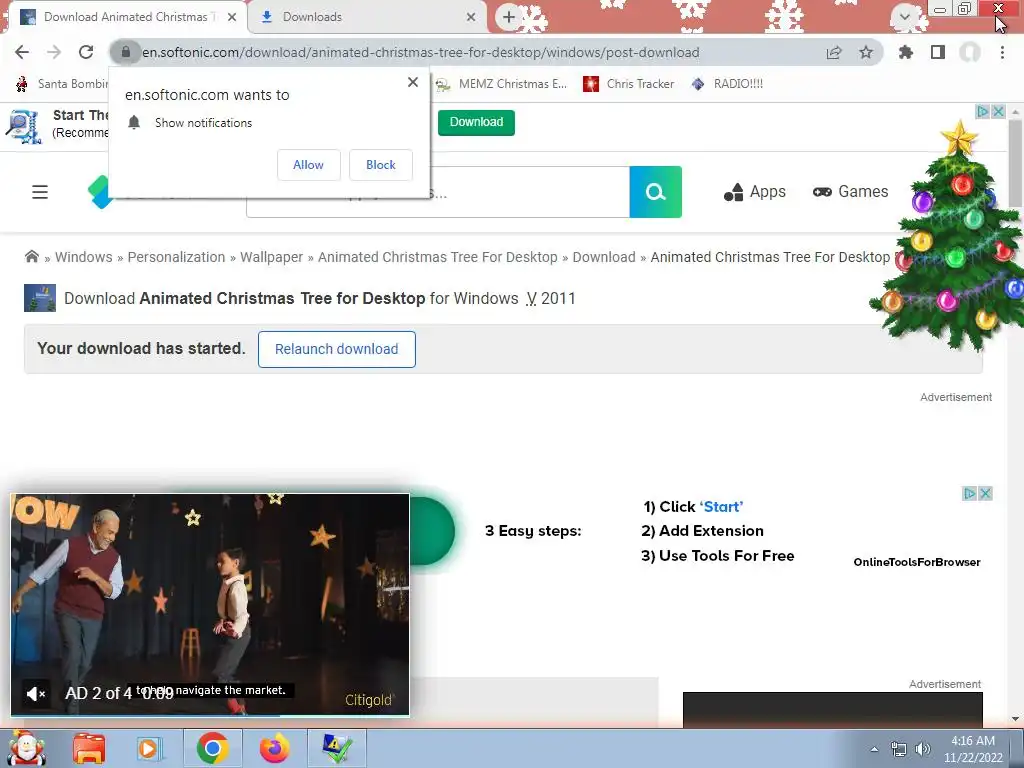Viewport: 1024px width, 768px height.
Task: Open the Apps category
Action: (755, 192)
